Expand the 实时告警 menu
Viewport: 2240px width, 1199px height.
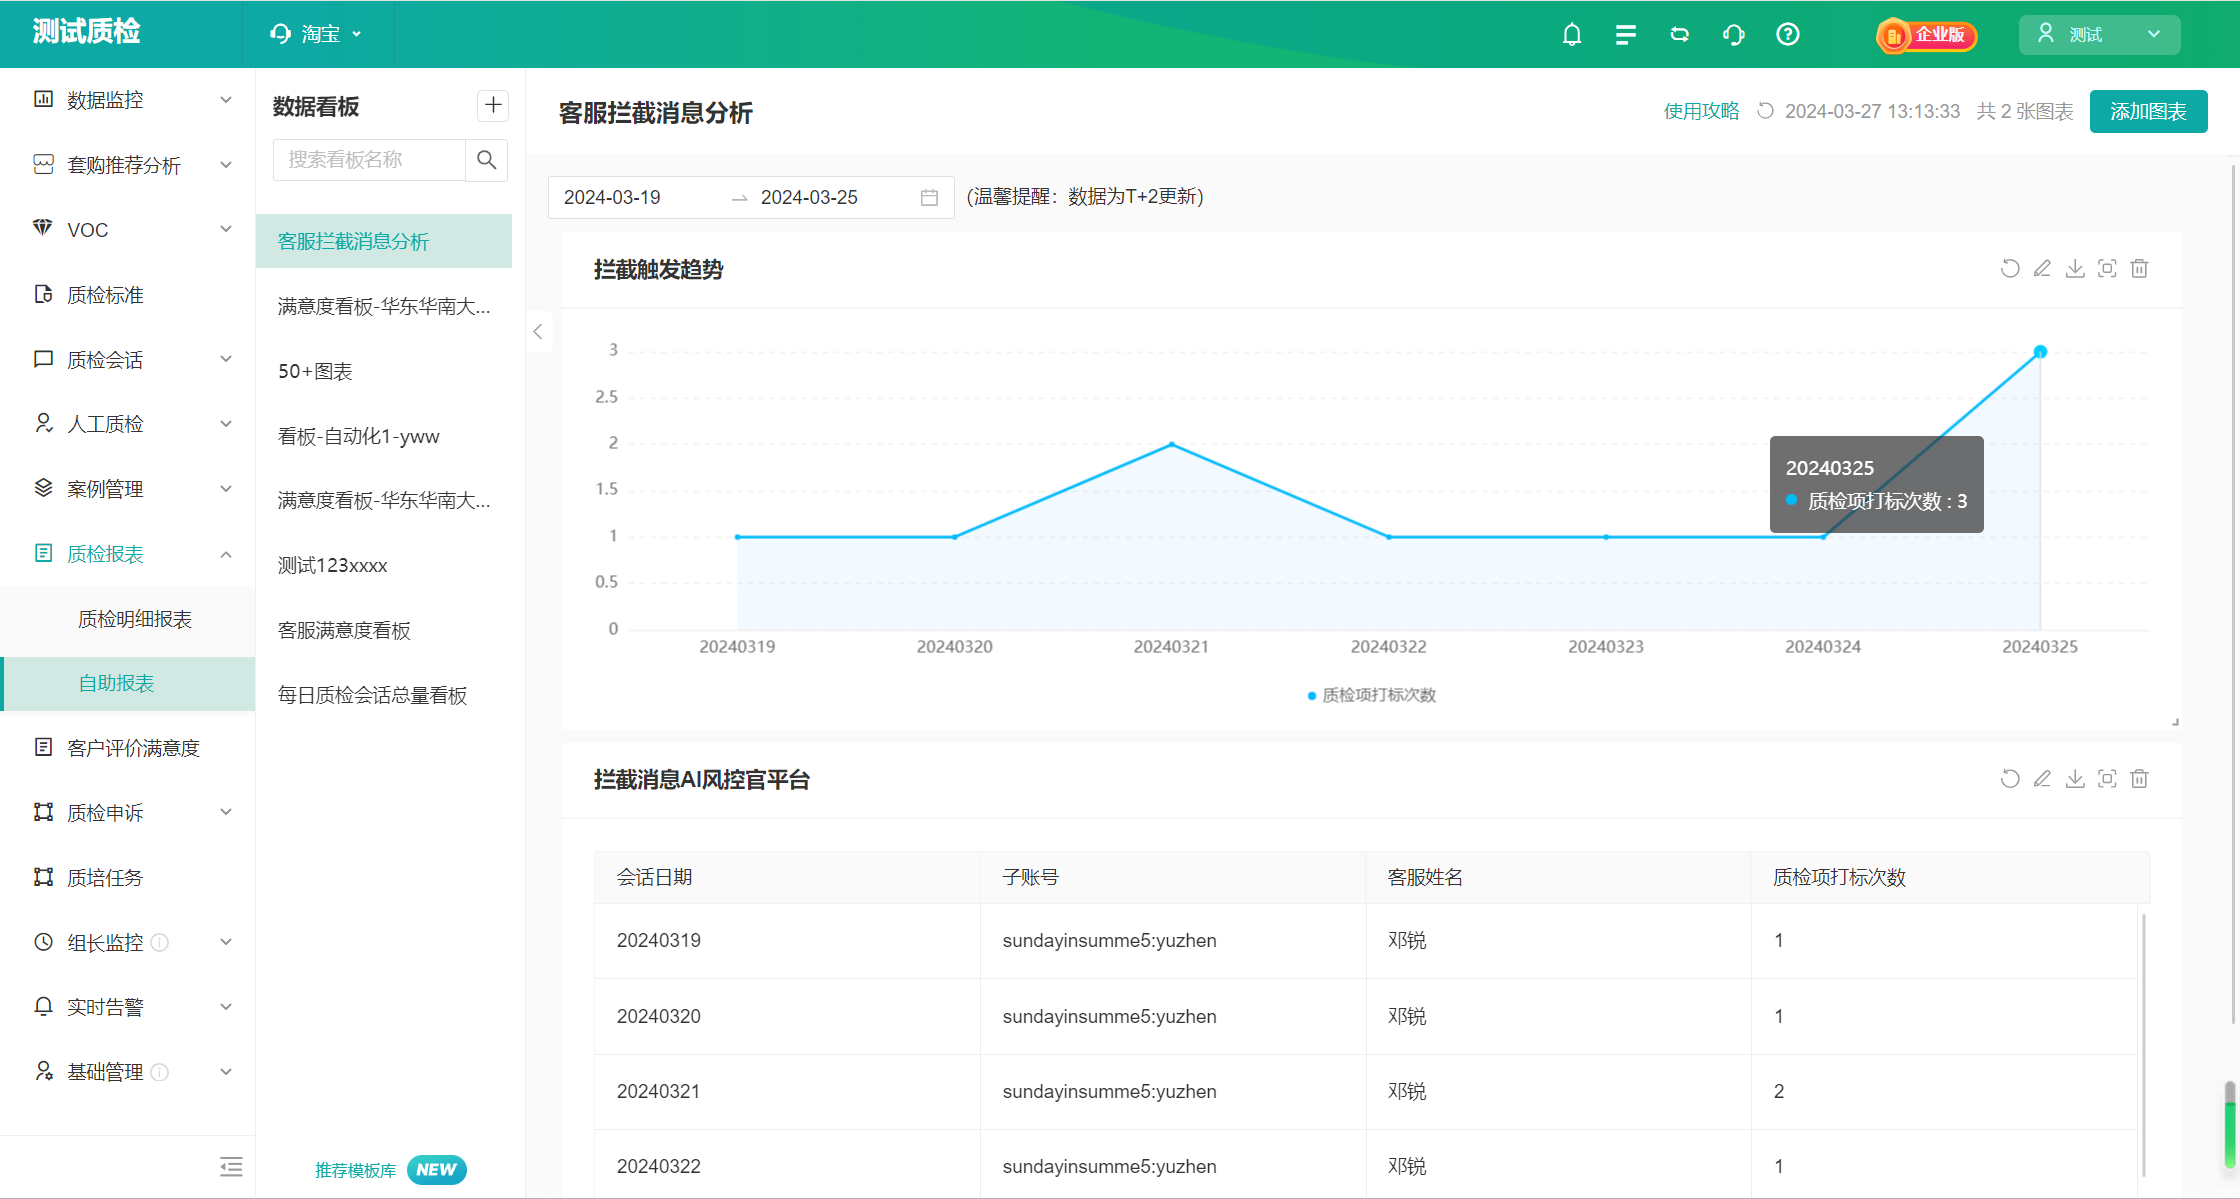click(x=128, y=1007)
